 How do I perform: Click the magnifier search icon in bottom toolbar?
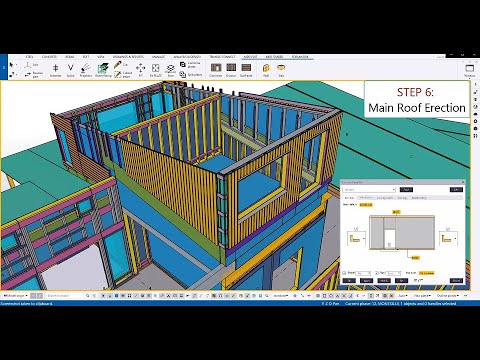point(88,296)
